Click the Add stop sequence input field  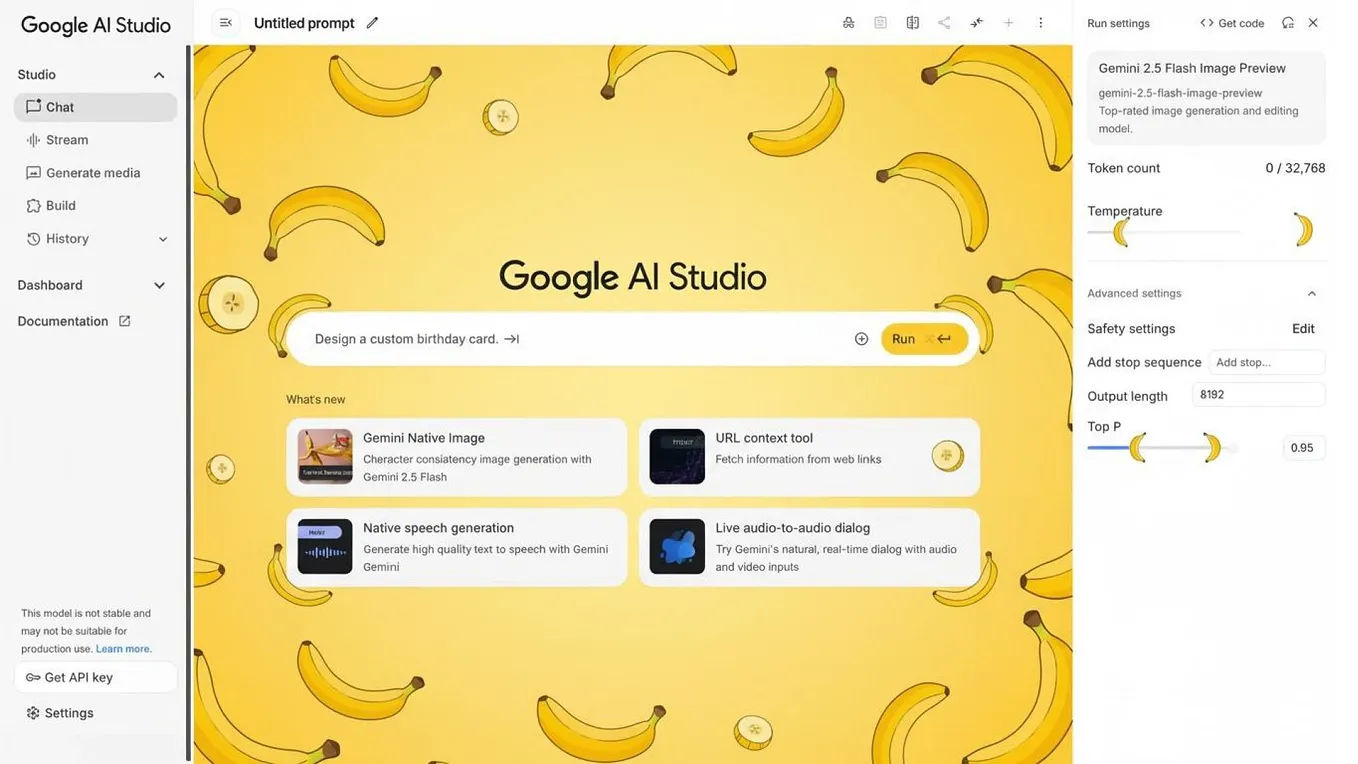[1266, 361]
